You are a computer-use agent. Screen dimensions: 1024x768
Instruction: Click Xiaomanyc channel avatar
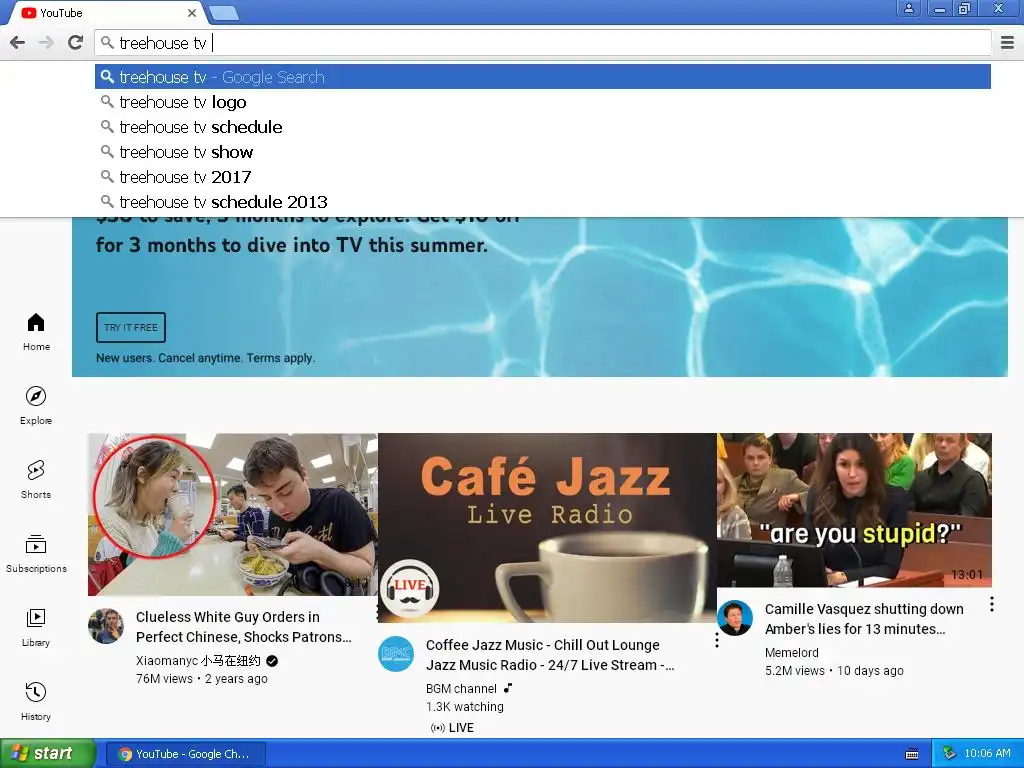(x=106, y=626)
